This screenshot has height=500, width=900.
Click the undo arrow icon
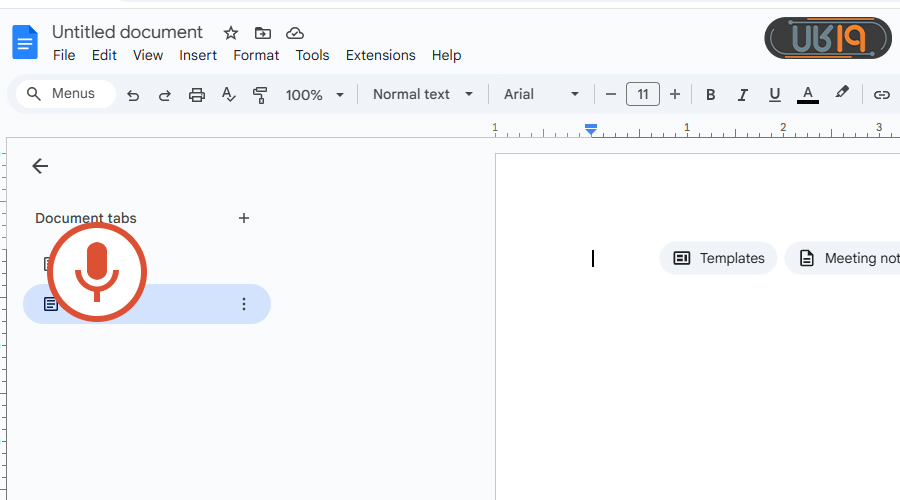(x=133, y=95)
